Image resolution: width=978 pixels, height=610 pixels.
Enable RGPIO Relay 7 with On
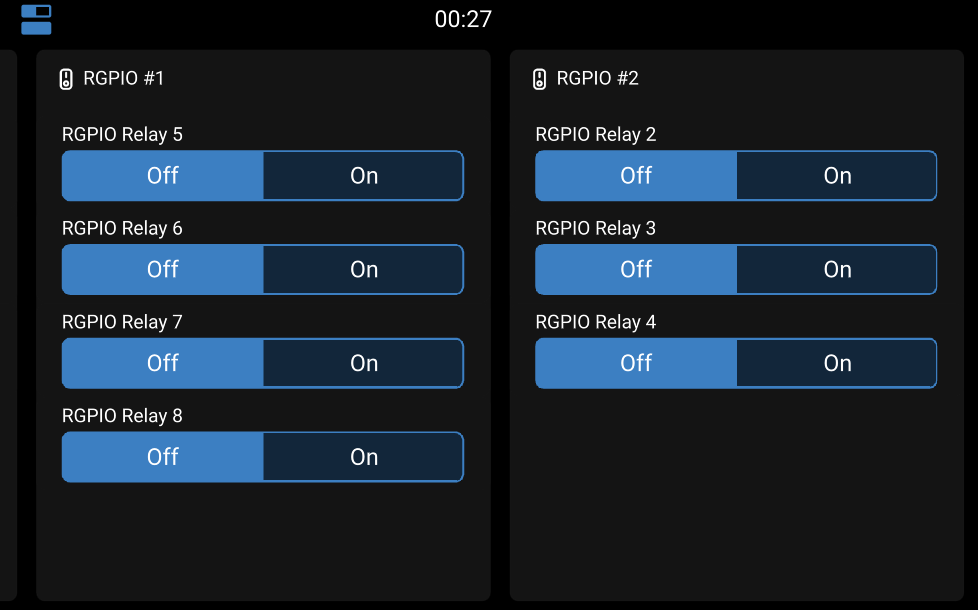tap(363, 363)
